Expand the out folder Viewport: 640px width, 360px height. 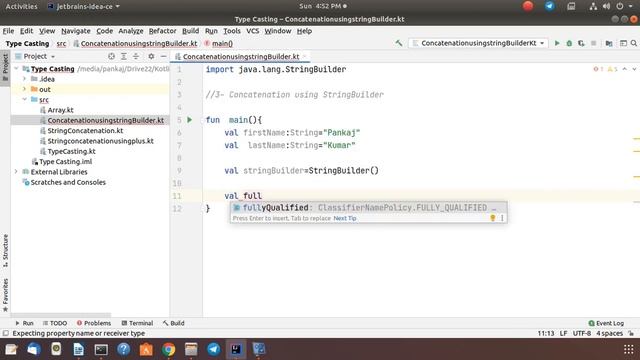(24, 89)
